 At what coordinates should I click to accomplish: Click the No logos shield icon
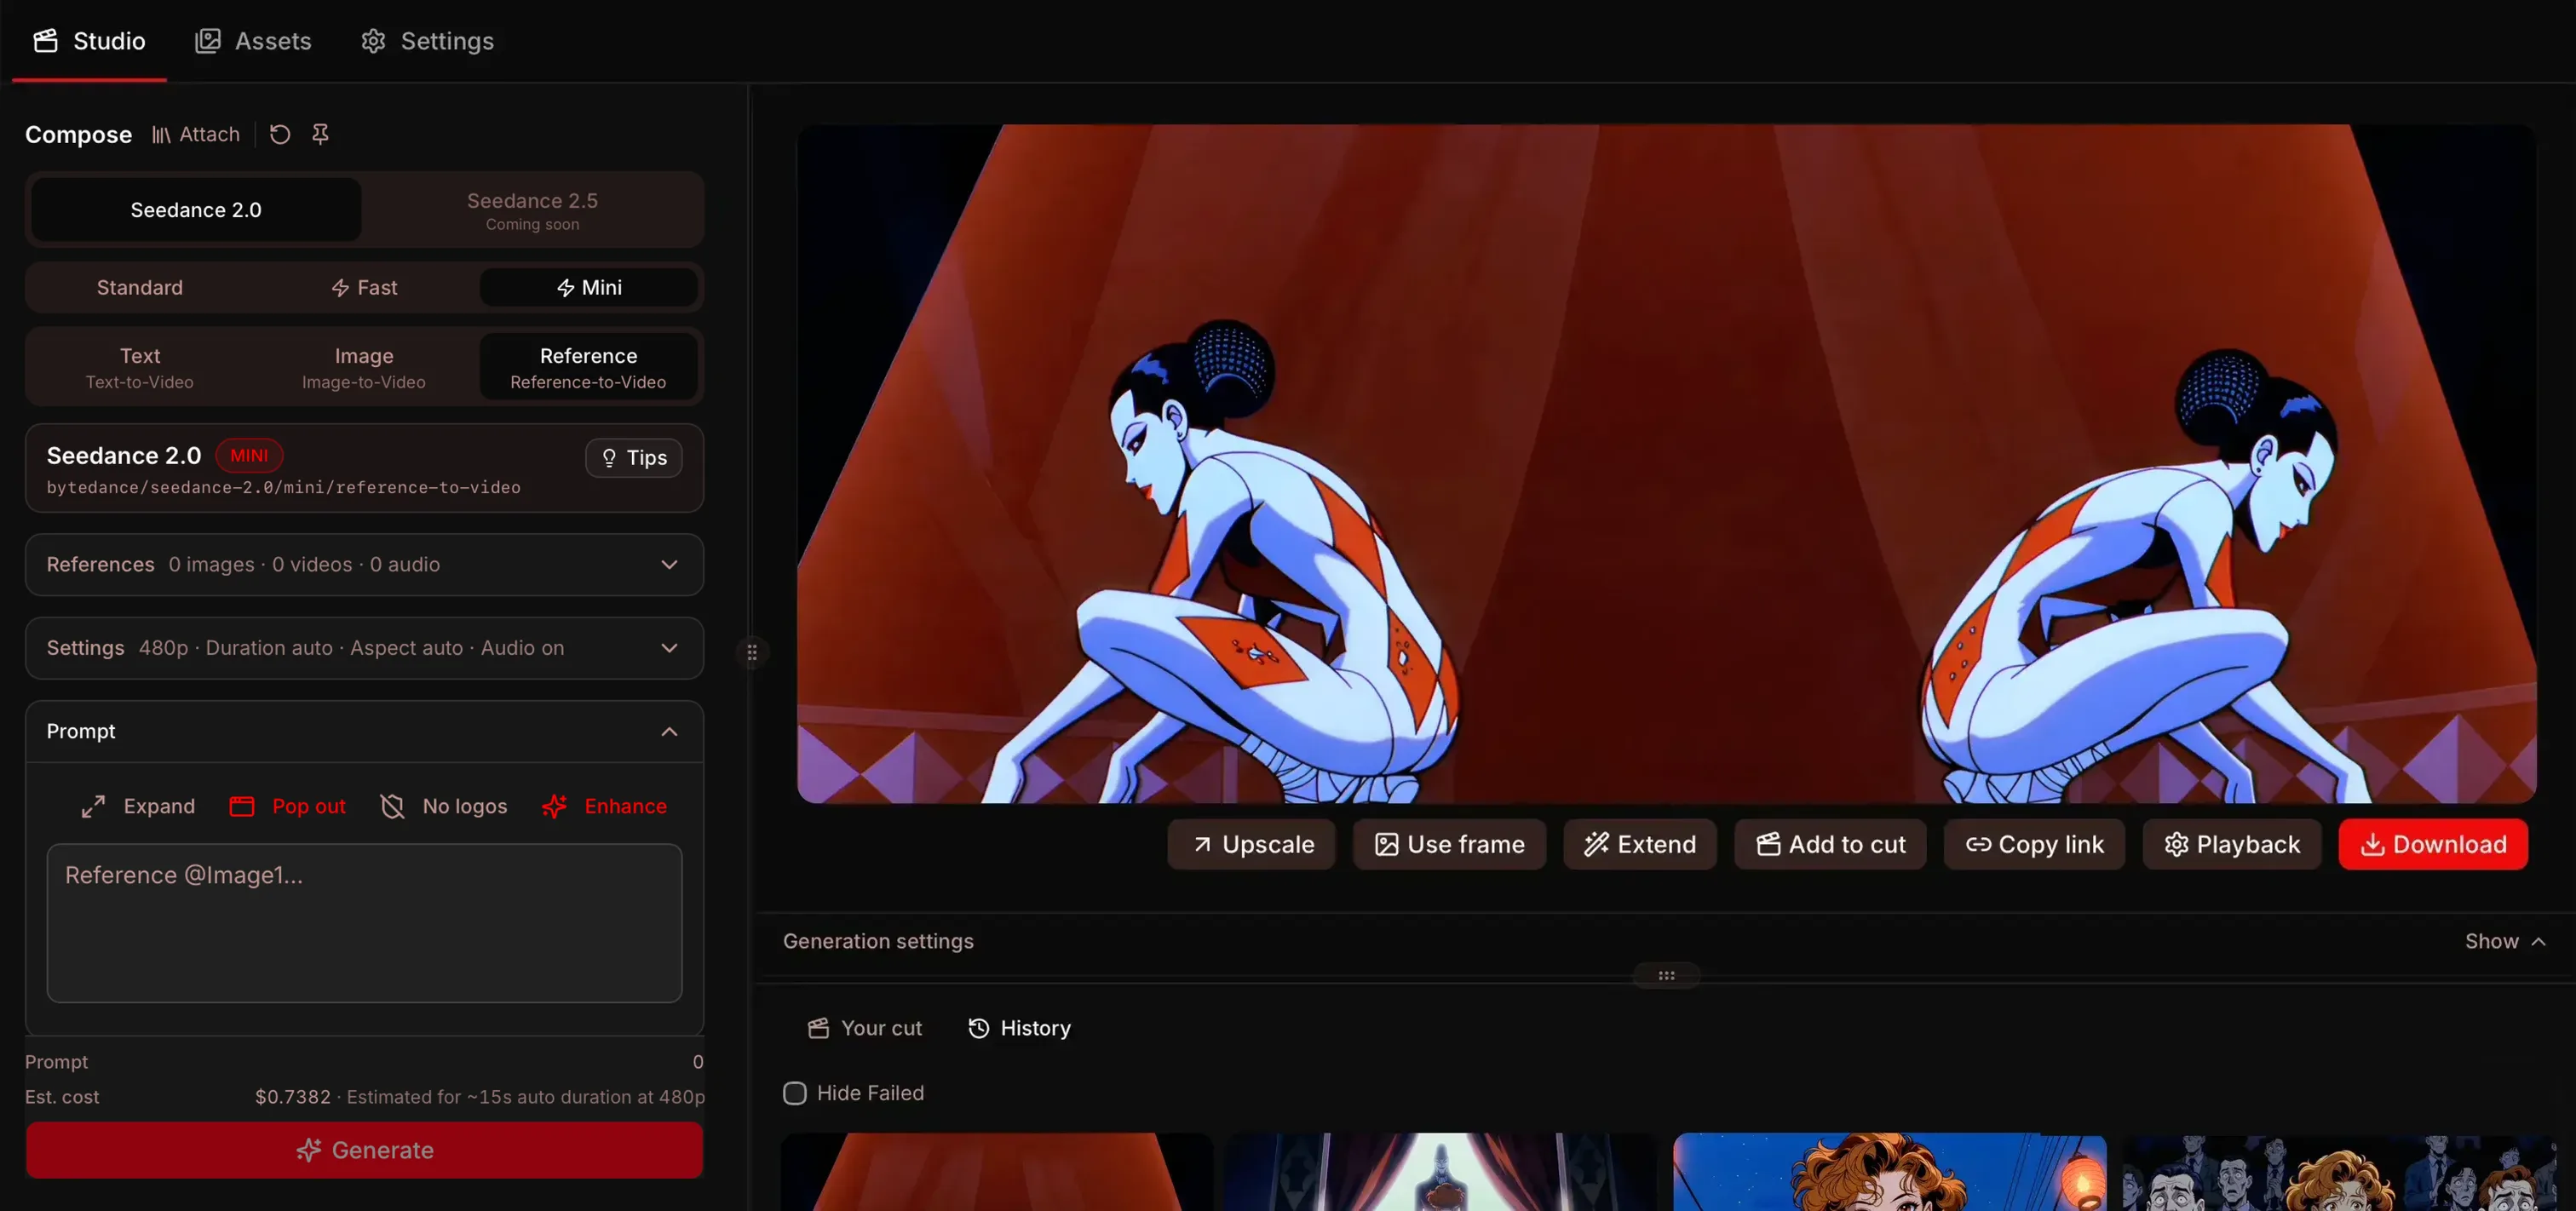(392, 807)
